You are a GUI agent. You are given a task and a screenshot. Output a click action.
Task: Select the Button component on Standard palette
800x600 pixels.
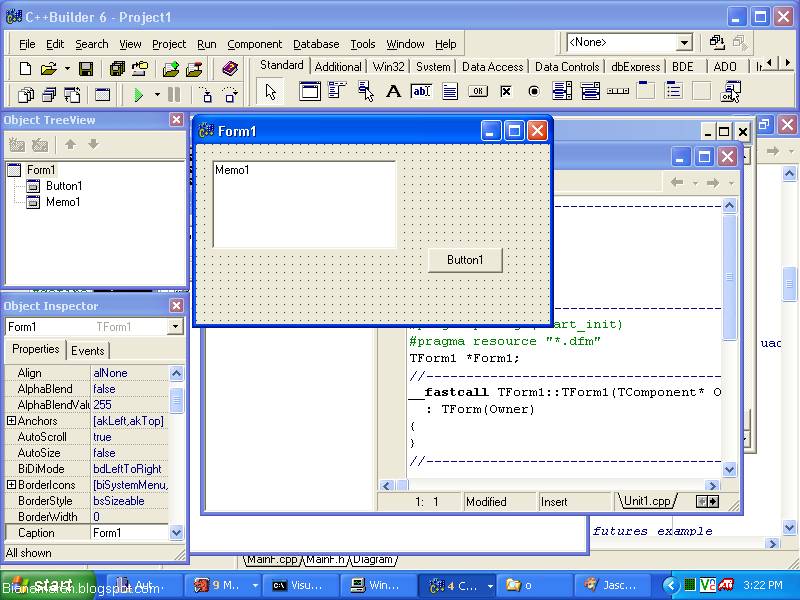click(476, 91)
